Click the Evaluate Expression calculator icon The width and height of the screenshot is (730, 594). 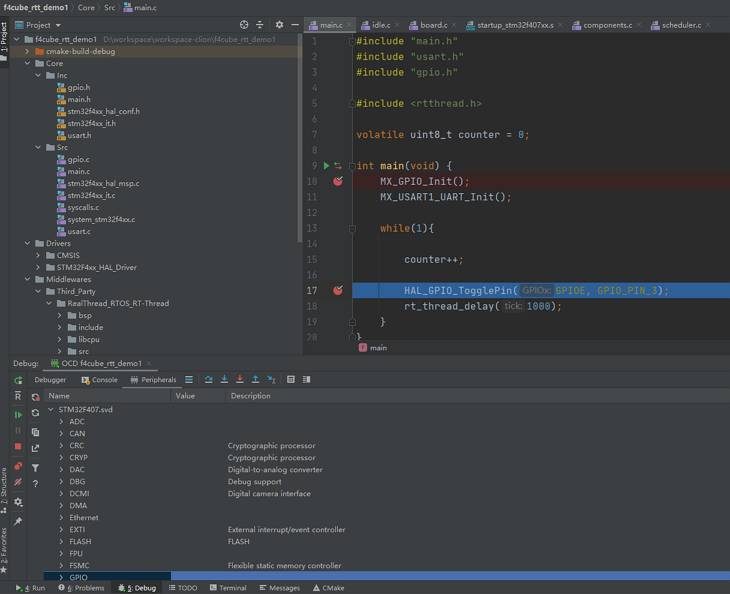point(291,380)
